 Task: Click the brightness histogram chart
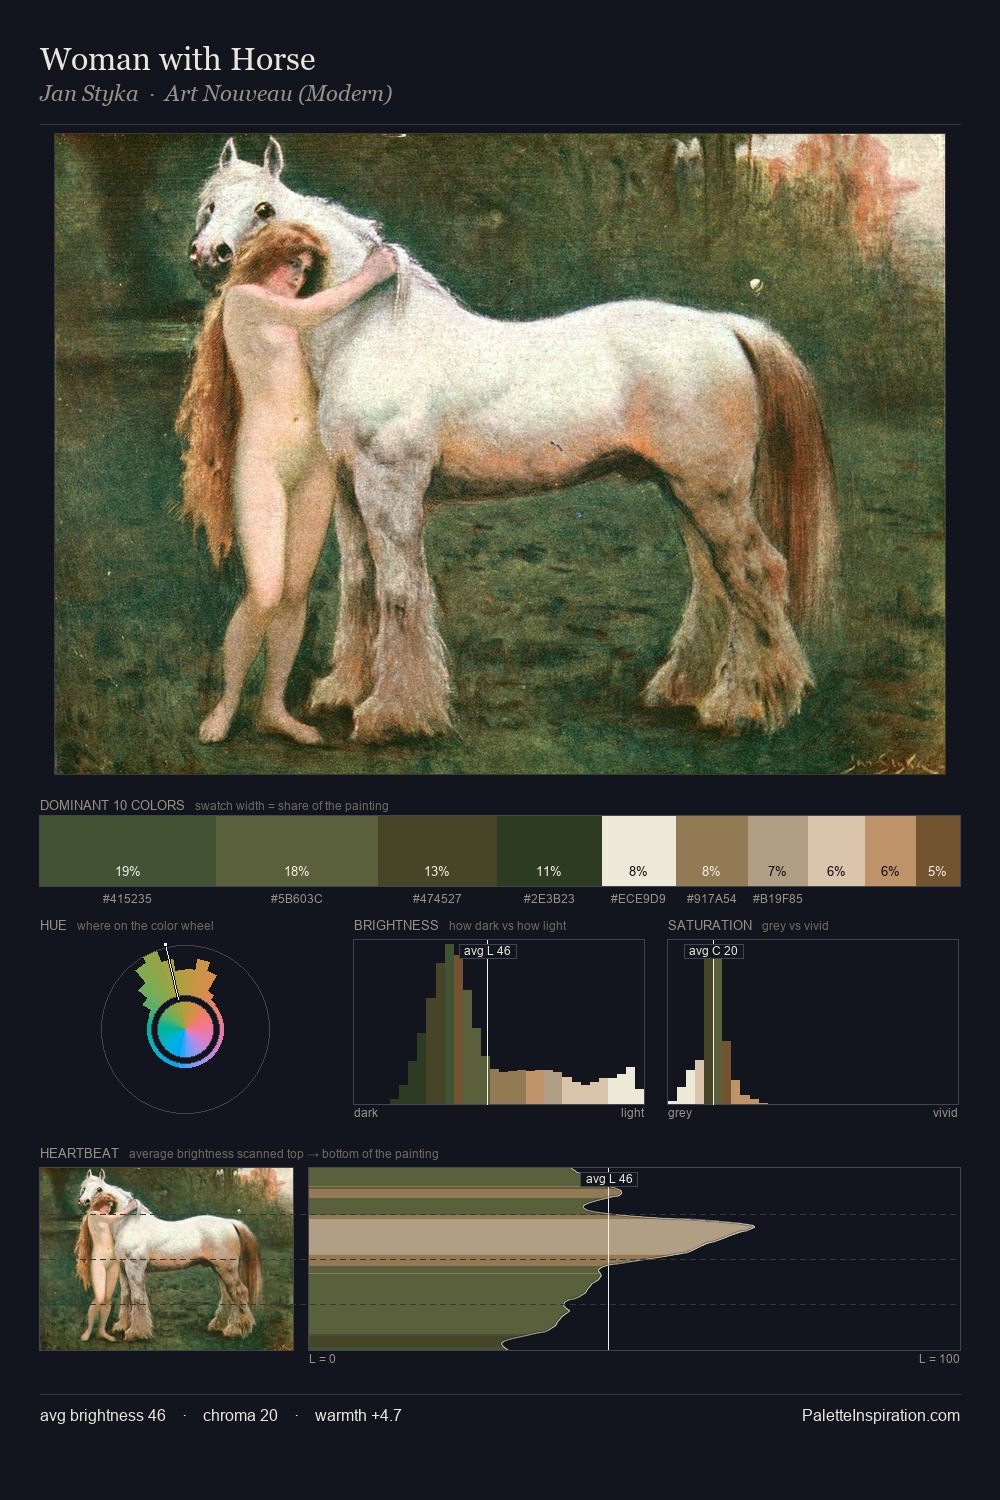click(x=499, y=1022)
